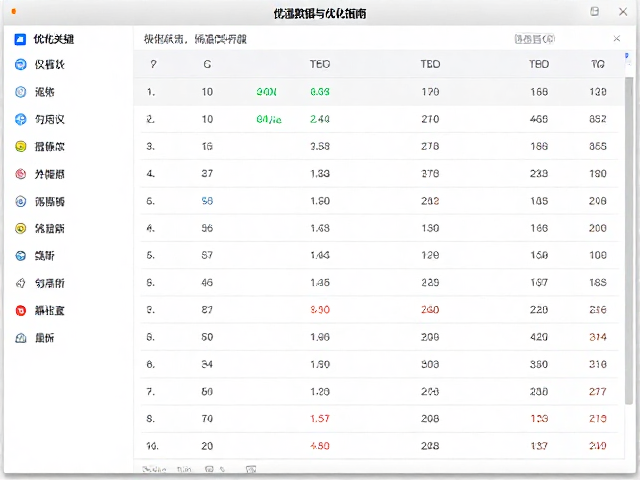Open the pink swirl icon sidebar item
This screenshot has height=480, width=640.
20,174
